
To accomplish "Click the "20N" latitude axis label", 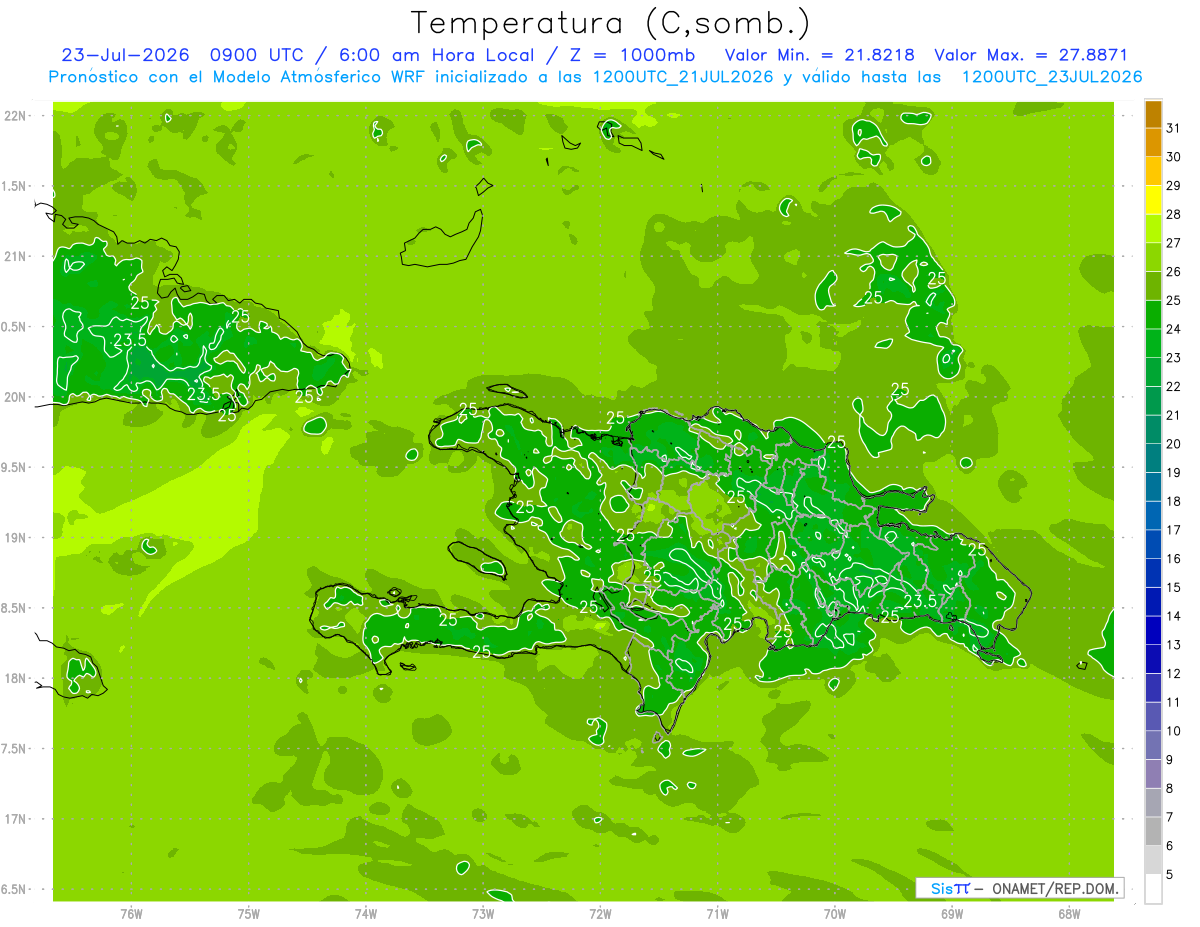I will click(16, 397).
